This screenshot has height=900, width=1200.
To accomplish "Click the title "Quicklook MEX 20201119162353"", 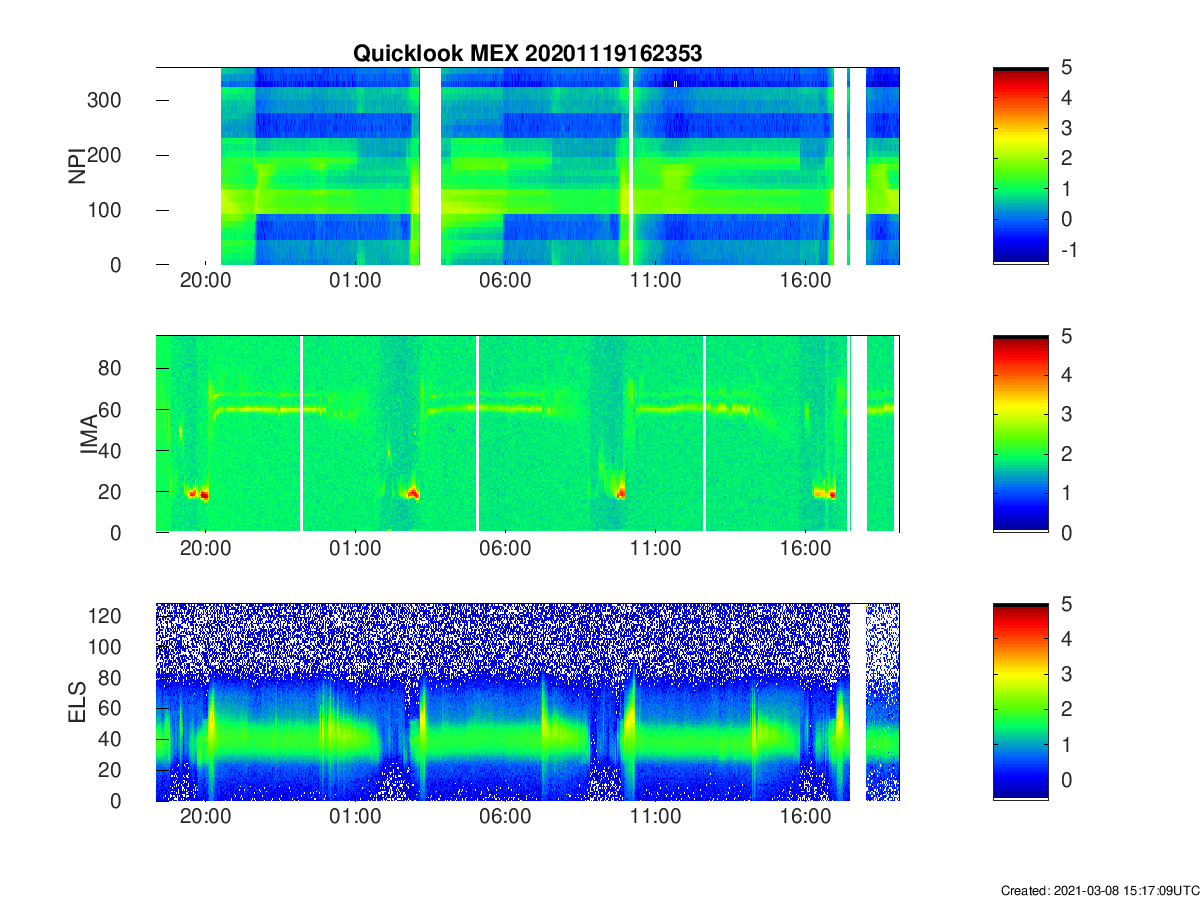I will (528, 54).
